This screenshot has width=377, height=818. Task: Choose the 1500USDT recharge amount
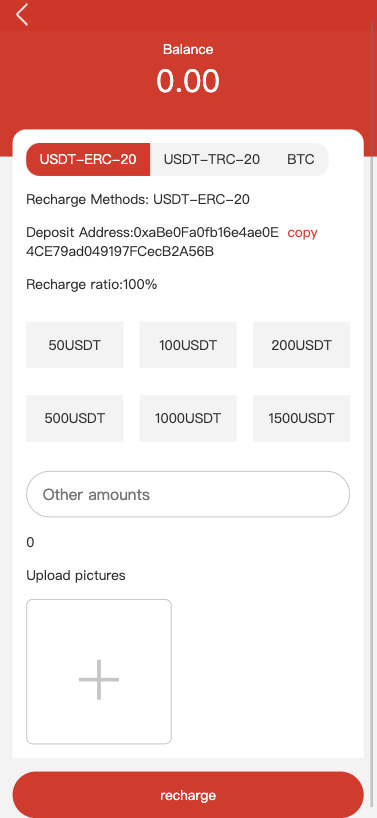coord(301,418)
